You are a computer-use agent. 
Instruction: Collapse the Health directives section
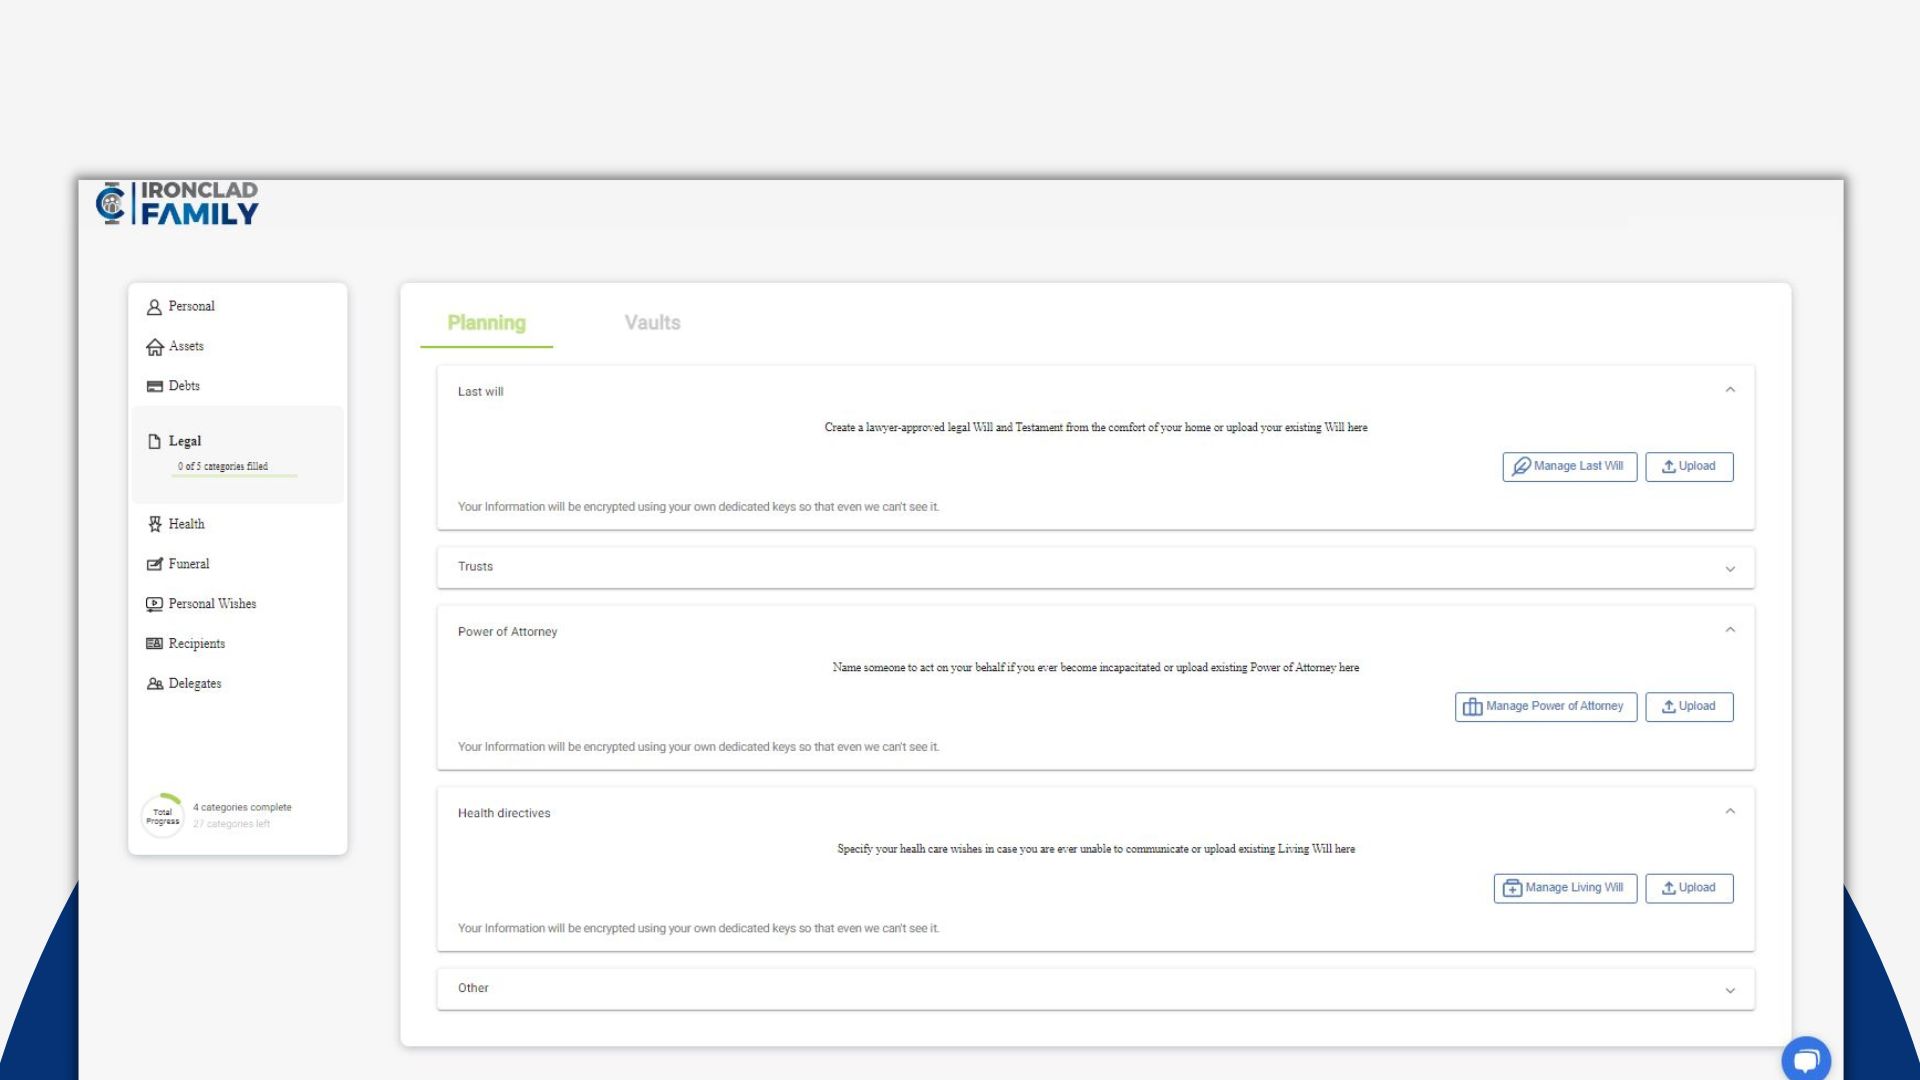click(1730, 811)
